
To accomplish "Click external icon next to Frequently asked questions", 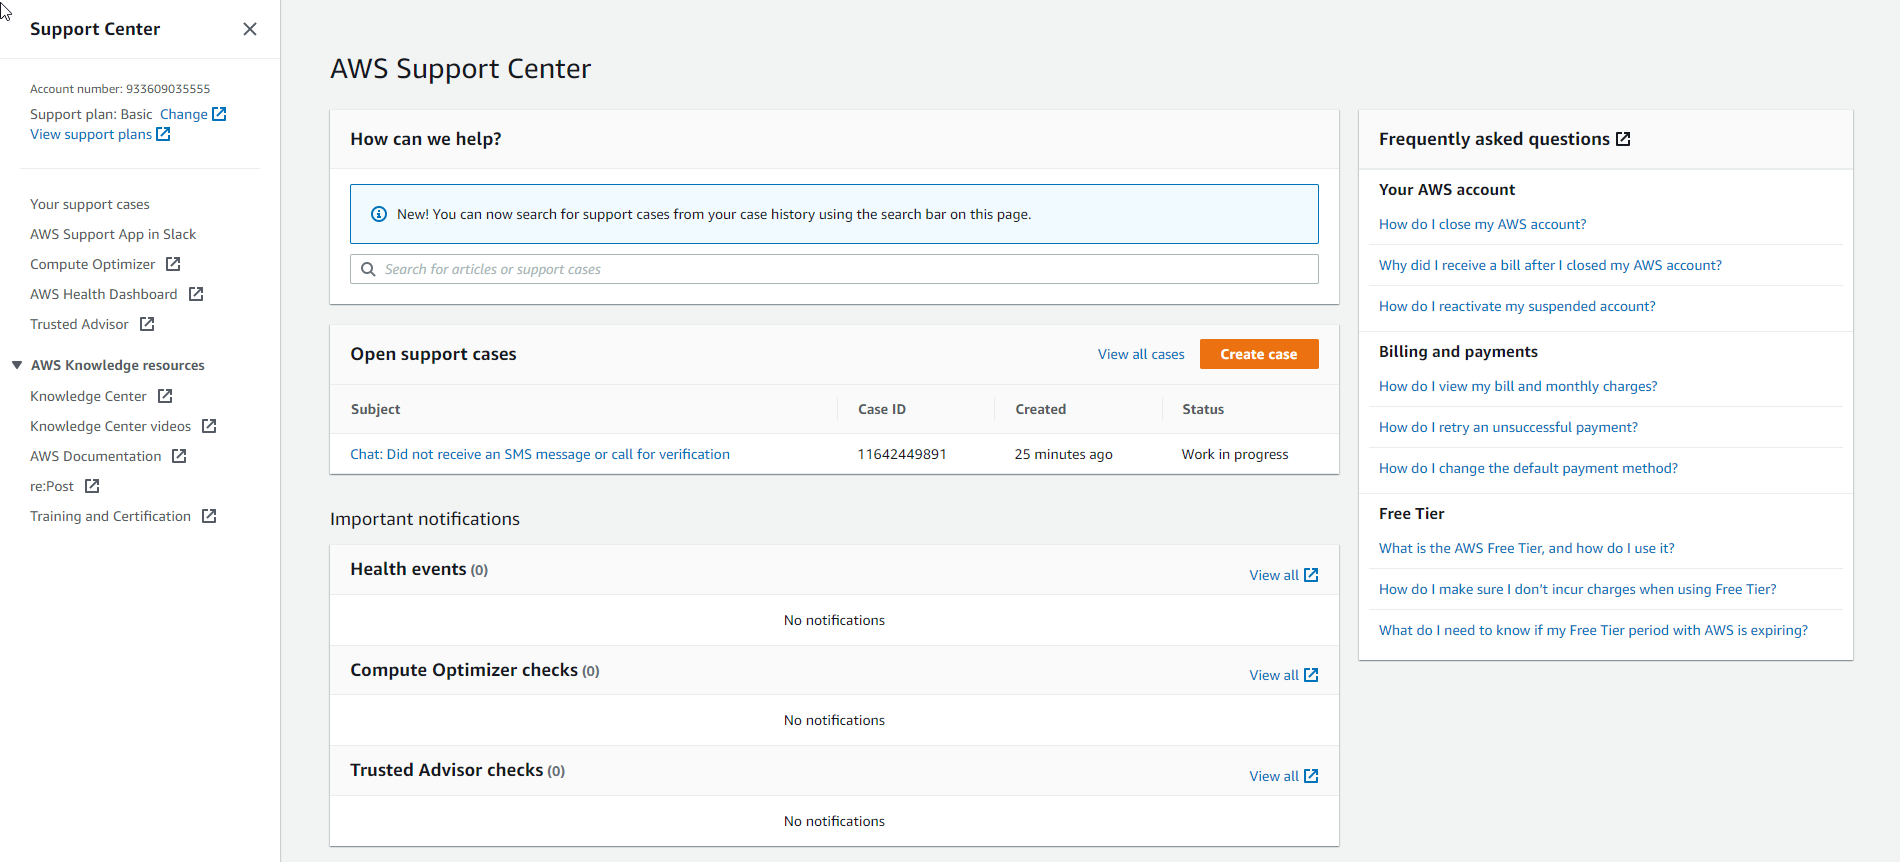I will click(1623, 139).
